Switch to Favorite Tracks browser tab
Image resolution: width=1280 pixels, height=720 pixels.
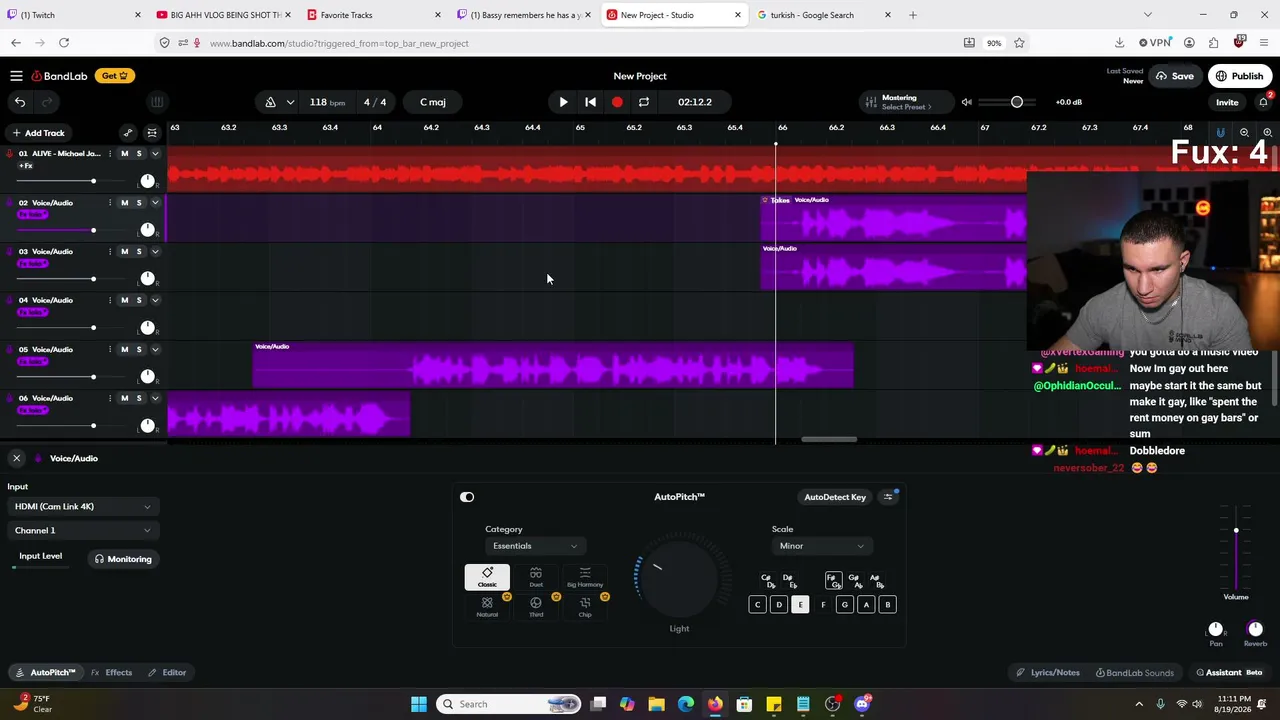click(x=372, y=15)
